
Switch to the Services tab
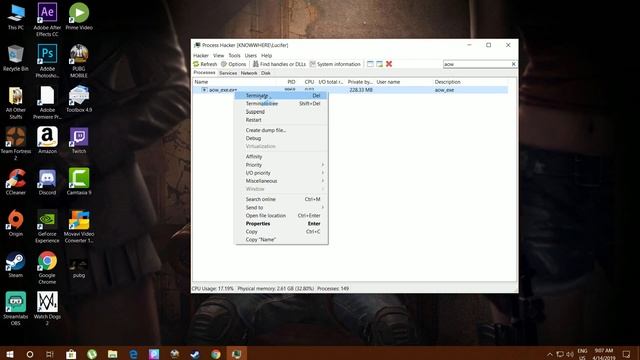click(x=228, y=73)
